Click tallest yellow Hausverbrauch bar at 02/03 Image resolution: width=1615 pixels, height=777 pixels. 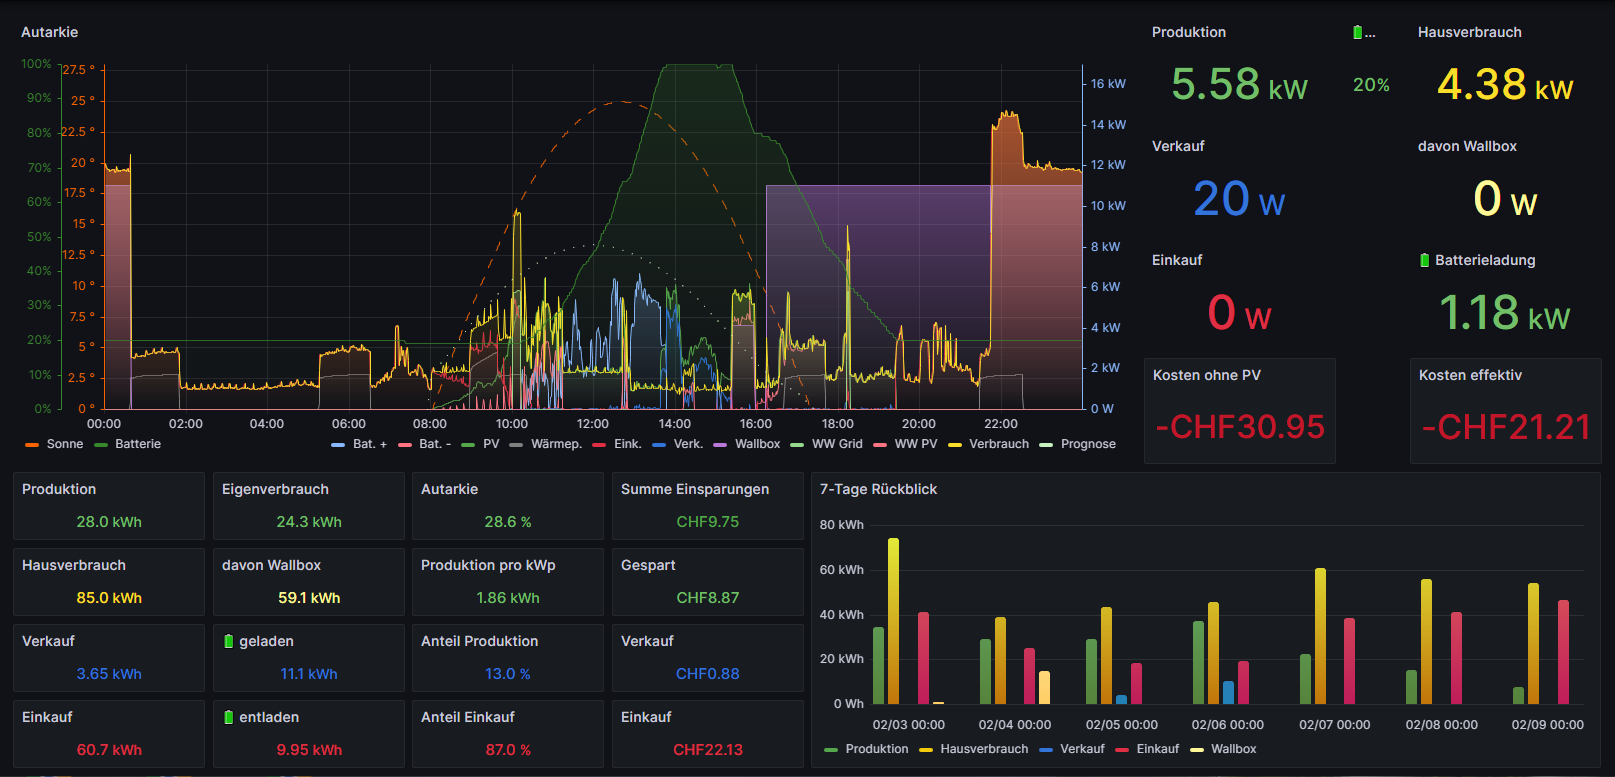coord(893,620)
